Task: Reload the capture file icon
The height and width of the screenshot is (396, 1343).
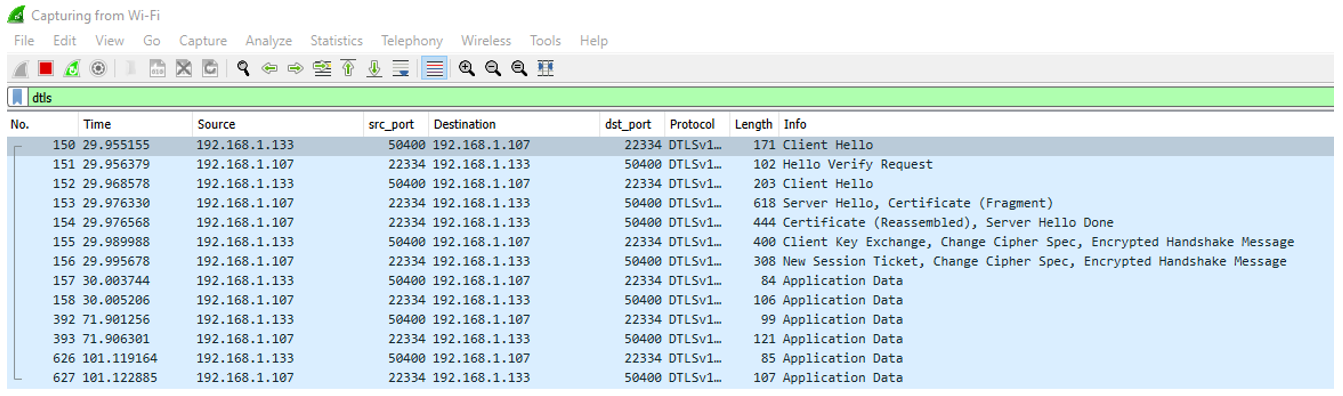Action: [x=210, y=68]
